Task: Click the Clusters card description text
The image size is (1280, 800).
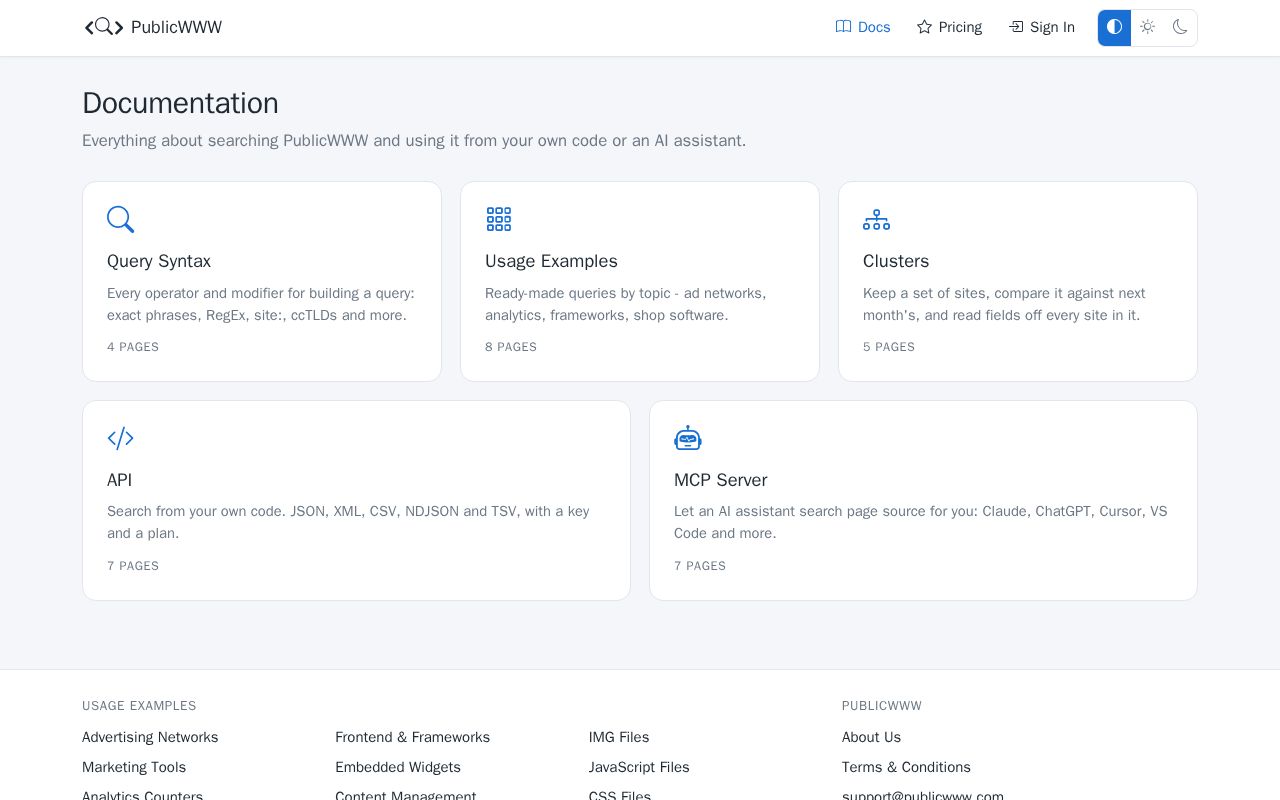Action: 1004,304
